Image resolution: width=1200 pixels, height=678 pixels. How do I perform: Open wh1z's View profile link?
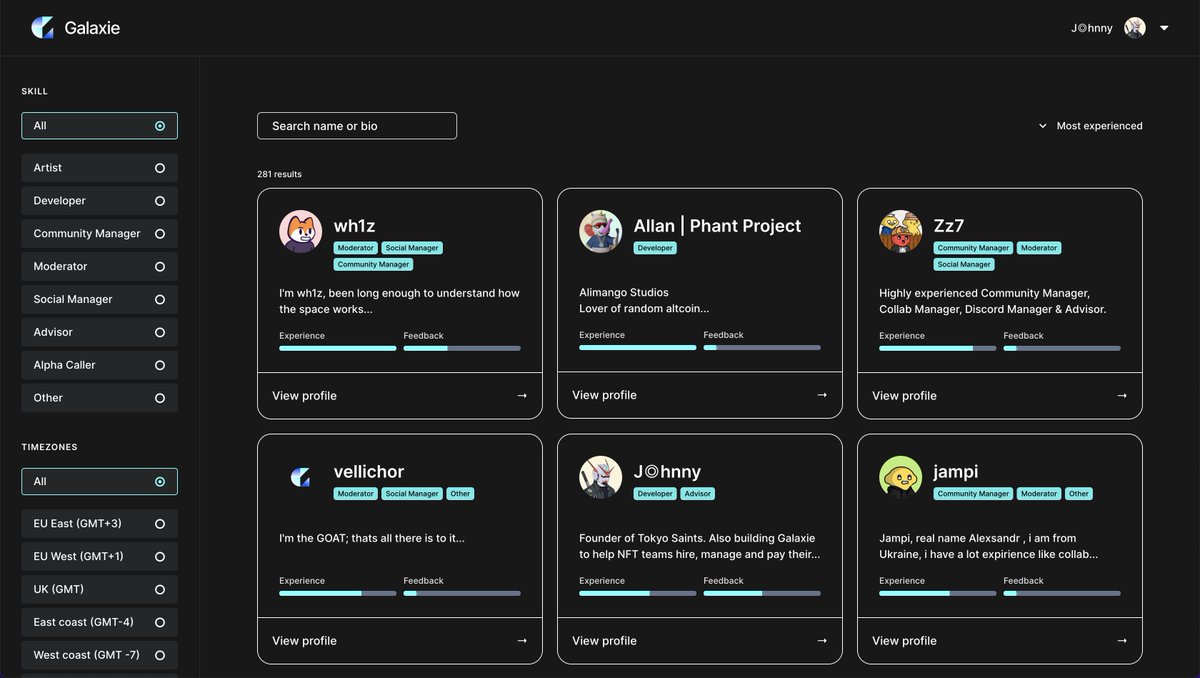400,396
